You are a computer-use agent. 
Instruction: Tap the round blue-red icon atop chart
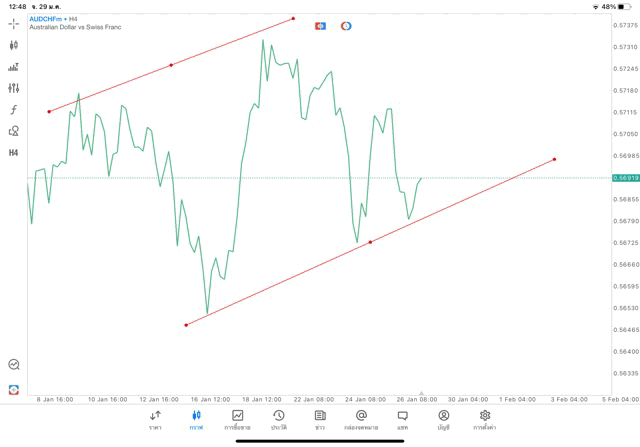pos(346,26)
